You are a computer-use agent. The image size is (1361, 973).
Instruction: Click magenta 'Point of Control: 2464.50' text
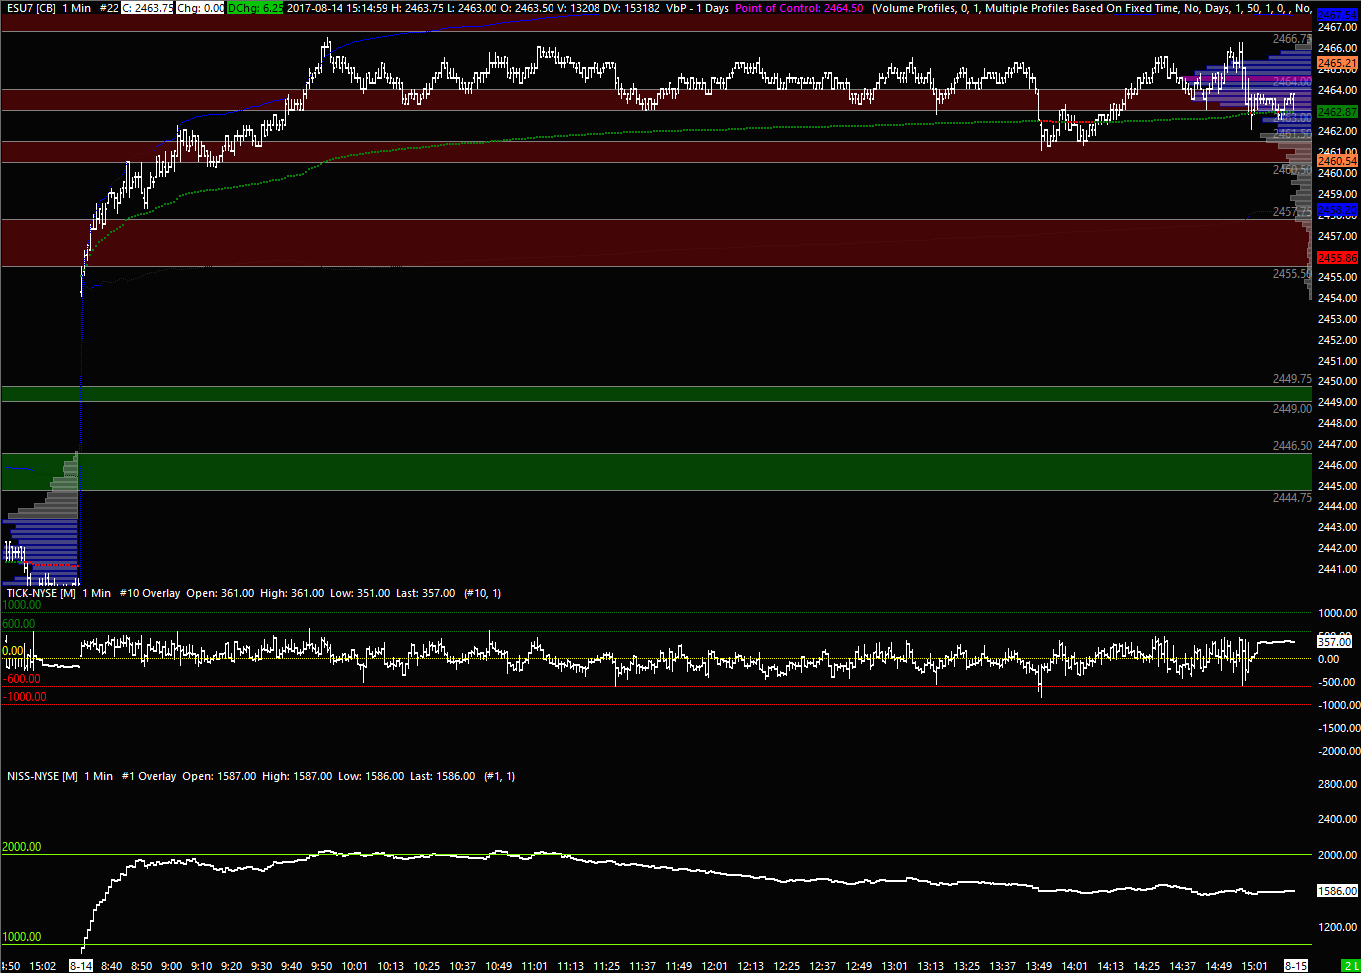point(799,8)
